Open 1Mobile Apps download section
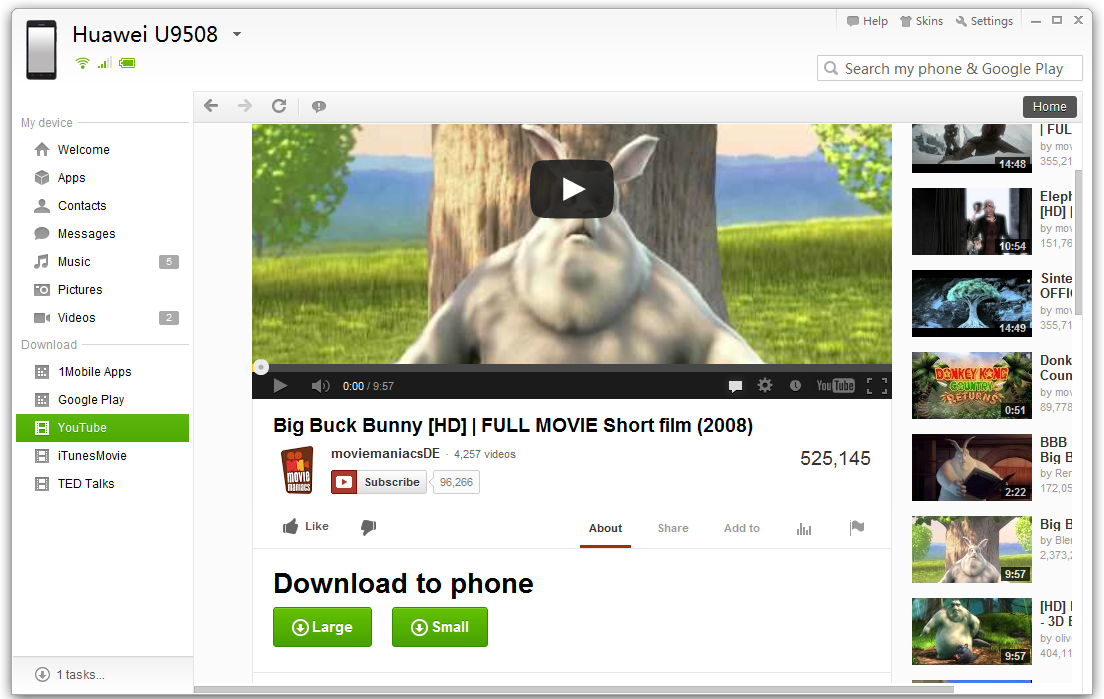This screenshot has height=699, width=1104. coord(103,372)
